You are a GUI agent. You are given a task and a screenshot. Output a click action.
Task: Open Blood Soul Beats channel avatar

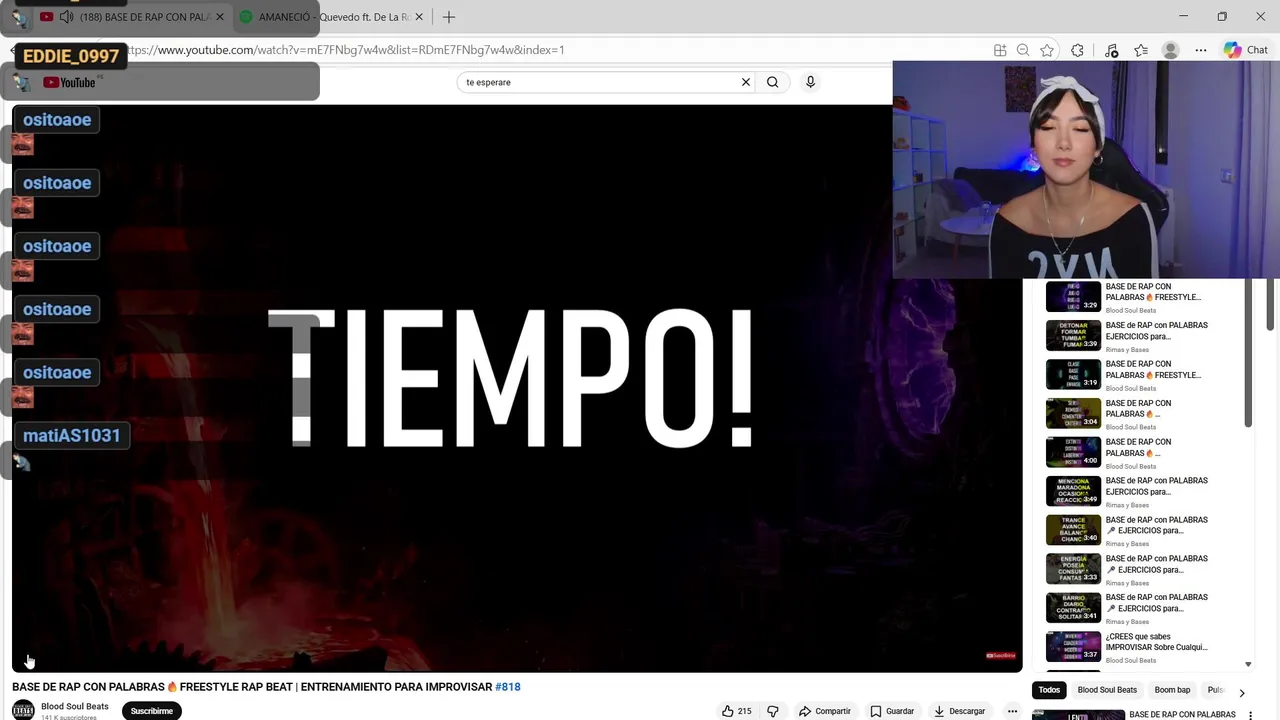coord(23,710)
